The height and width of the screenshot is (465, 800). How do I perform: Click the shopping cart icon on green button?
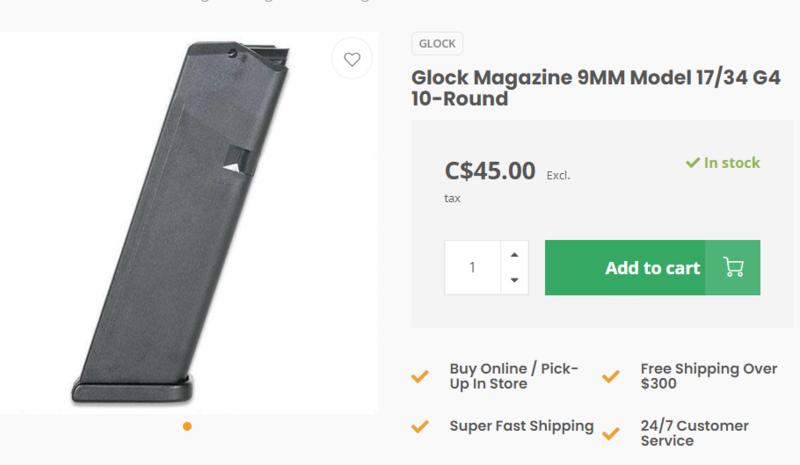point(733,267)
